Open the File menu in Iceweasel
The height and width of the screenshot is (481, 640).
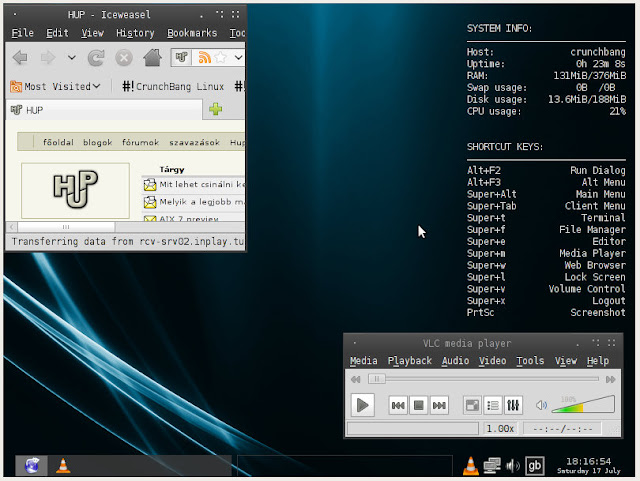tap(22, 33)
